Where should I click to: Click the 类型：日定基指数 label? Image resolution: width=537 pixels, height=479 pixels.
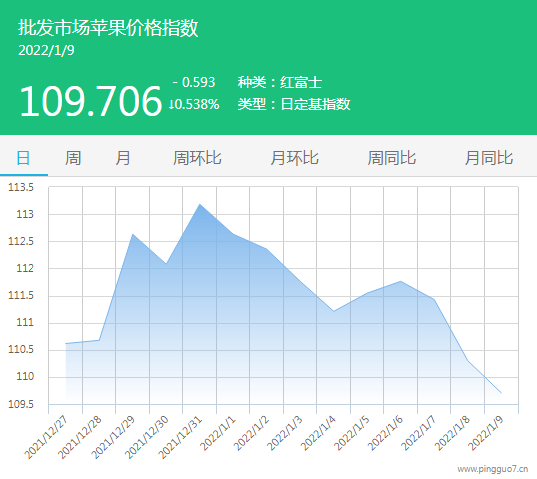click(x=294, y=104)
